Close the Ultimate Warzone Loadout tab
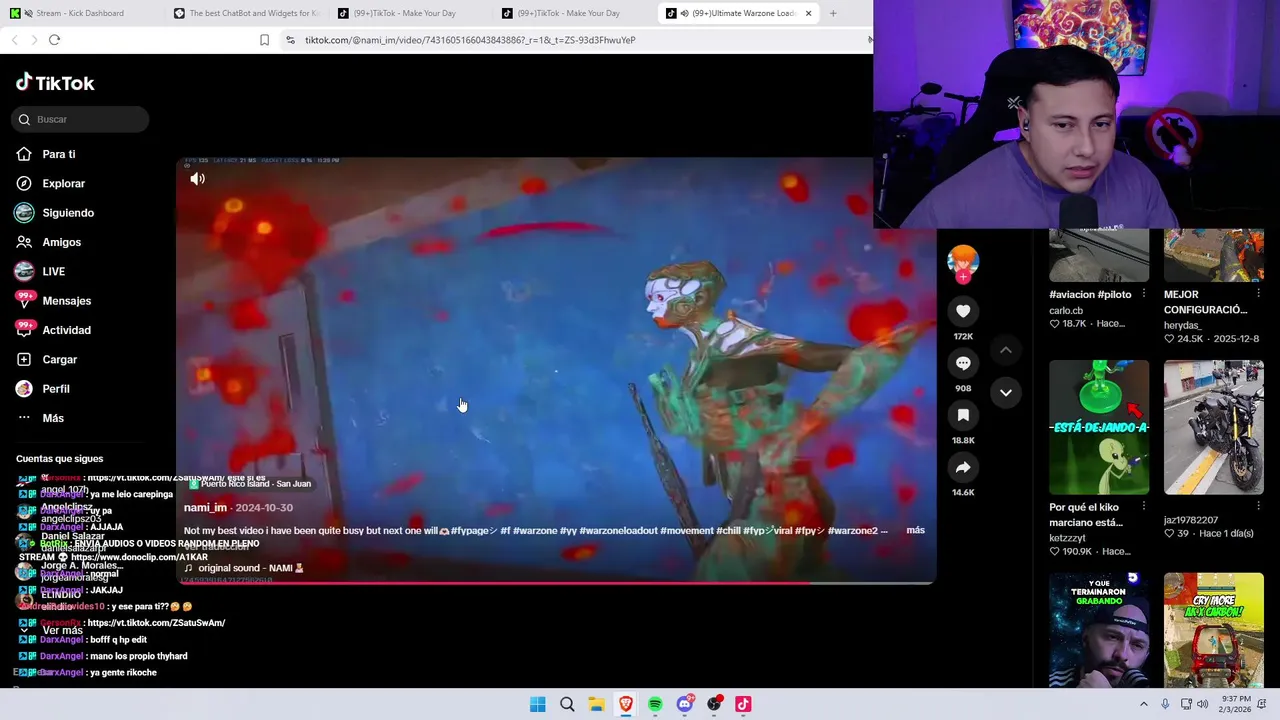This screenshot has width=1280, height=720. 808,13
